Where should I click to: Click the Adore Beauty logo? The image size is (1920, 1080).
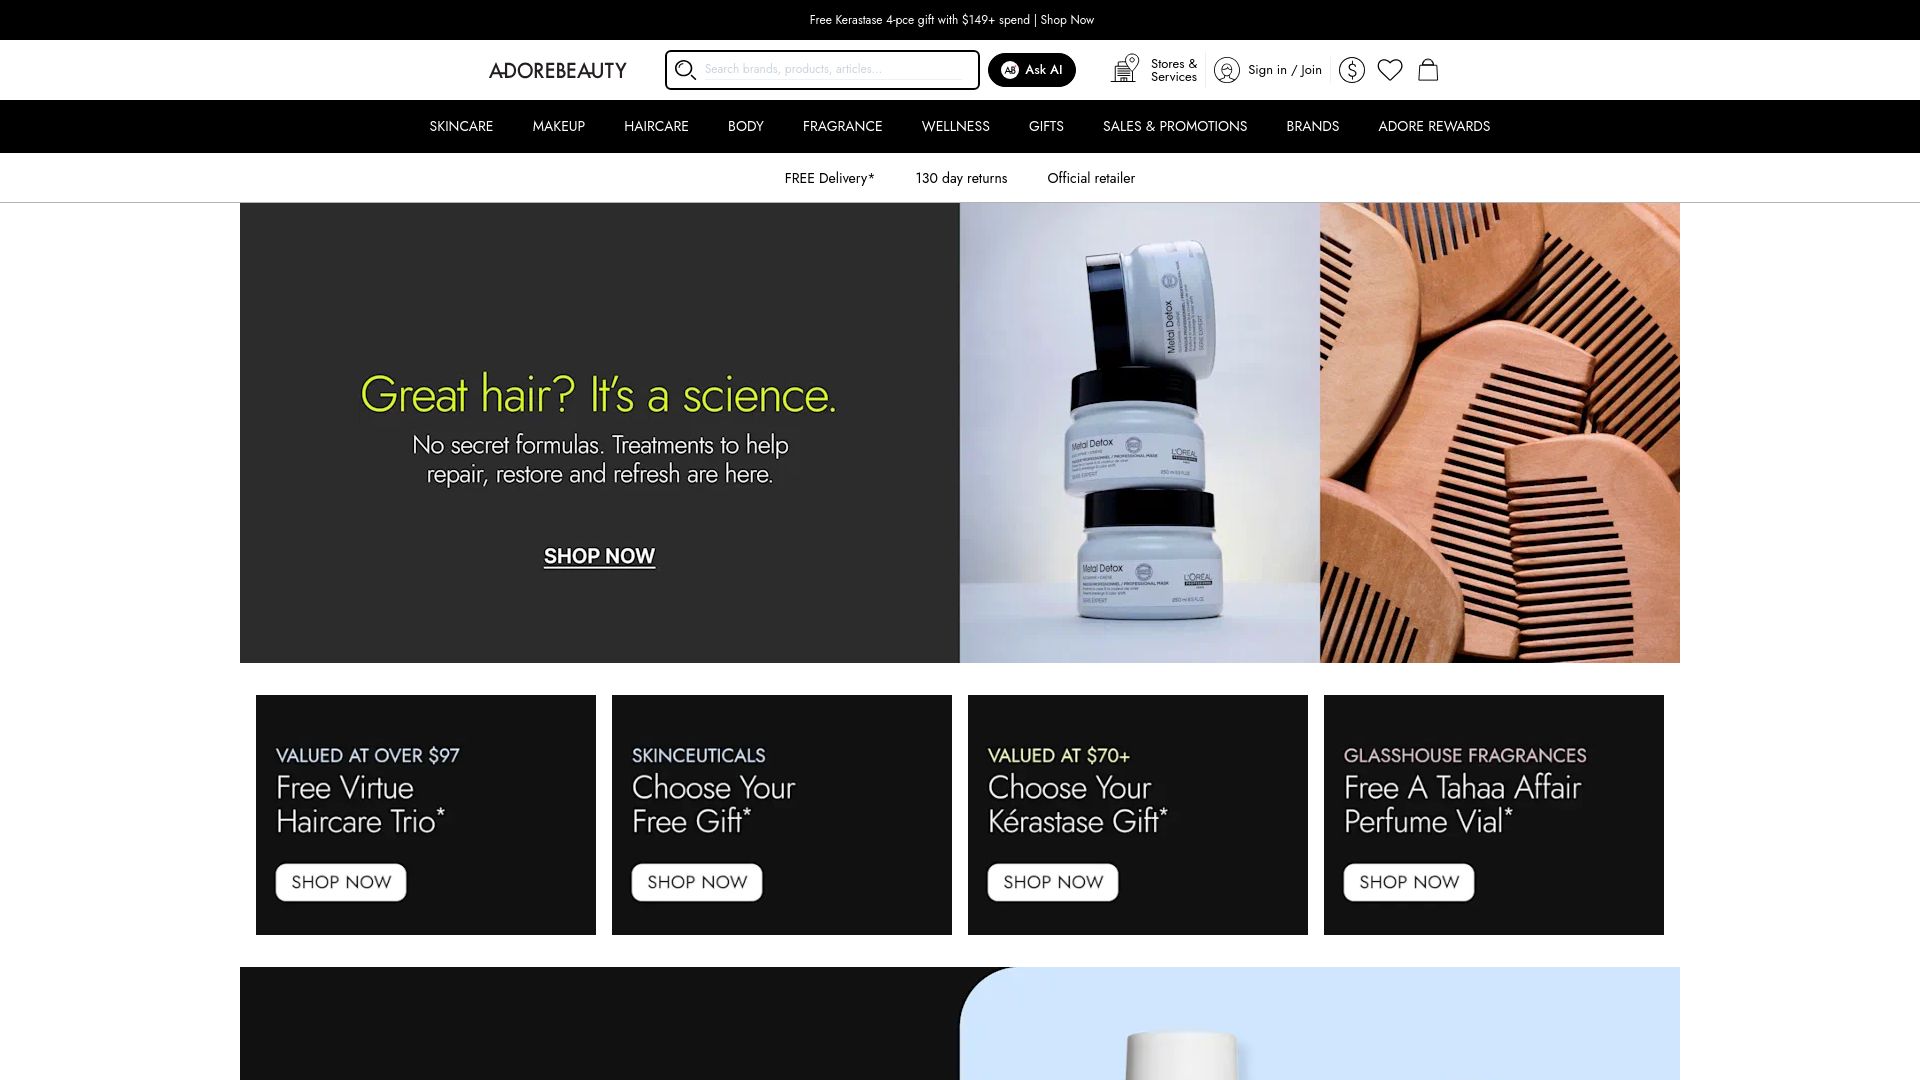coord(558,70)
